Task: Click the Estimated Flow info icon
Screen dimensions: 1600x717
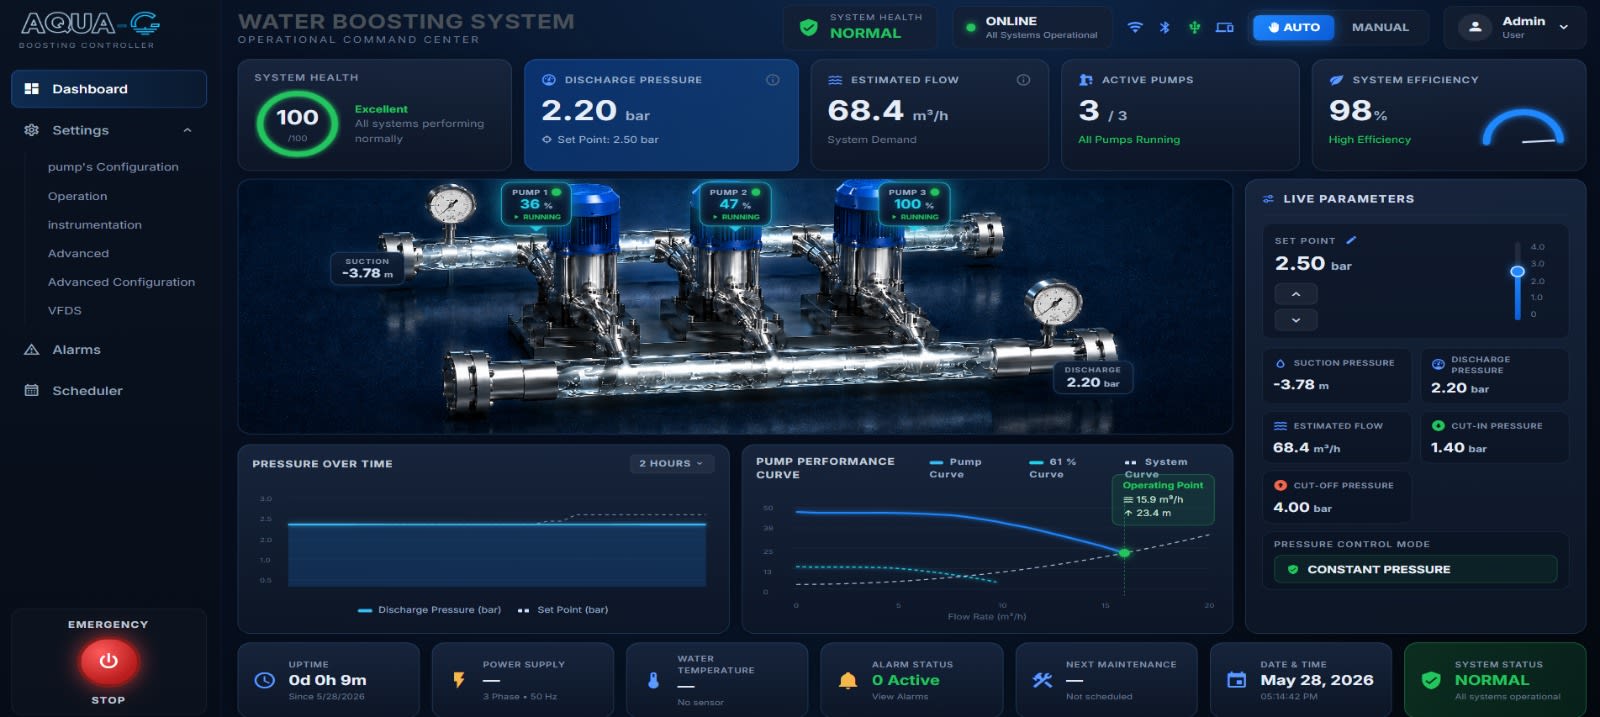Action: [x=1023, y=80]
